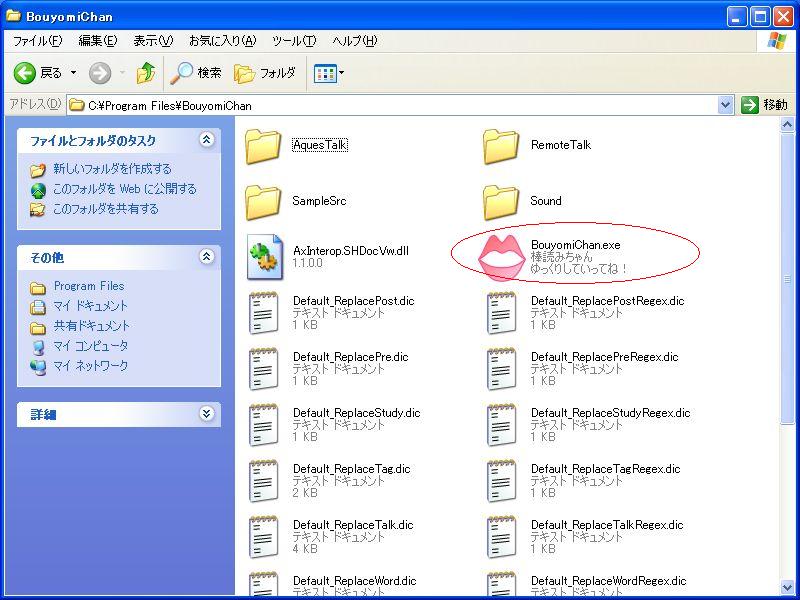This screenshot has width=800, height=600.
Task: Open the RemoteTalk folder icon
Action: pyautogui.click(x=501, y=146)
